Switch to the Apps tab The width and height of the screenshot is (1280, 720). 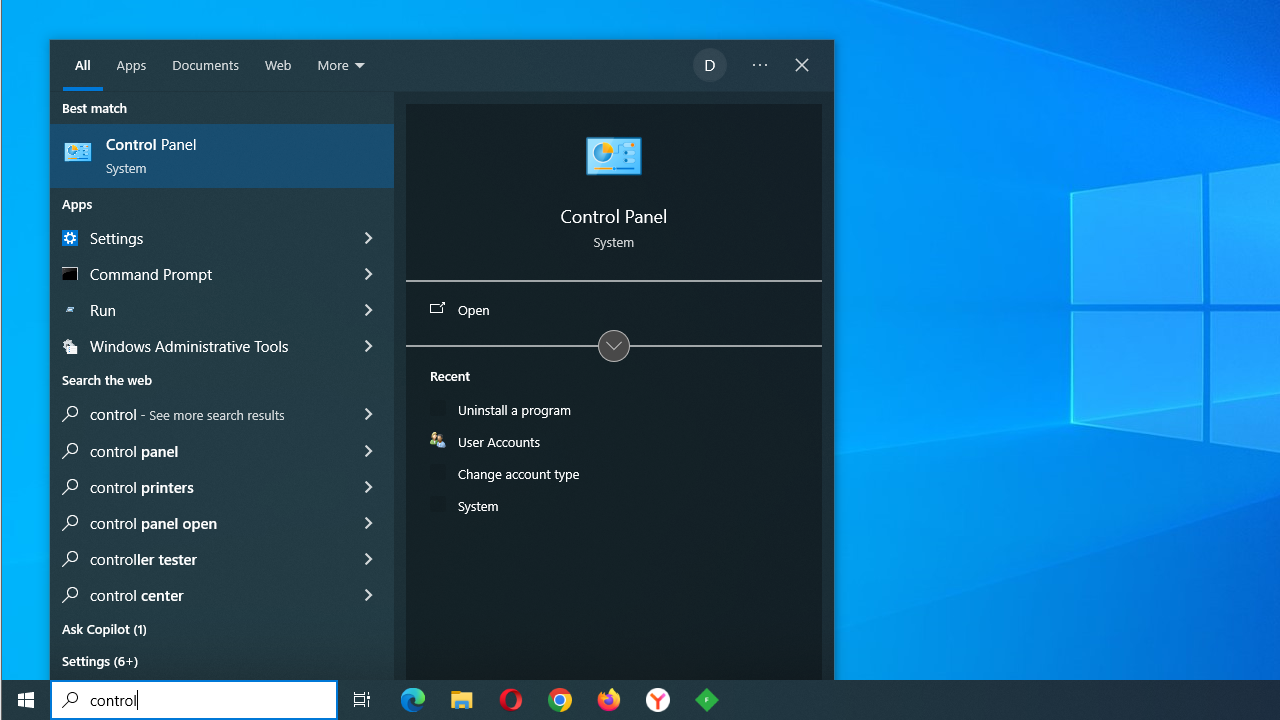pos(131,66)
